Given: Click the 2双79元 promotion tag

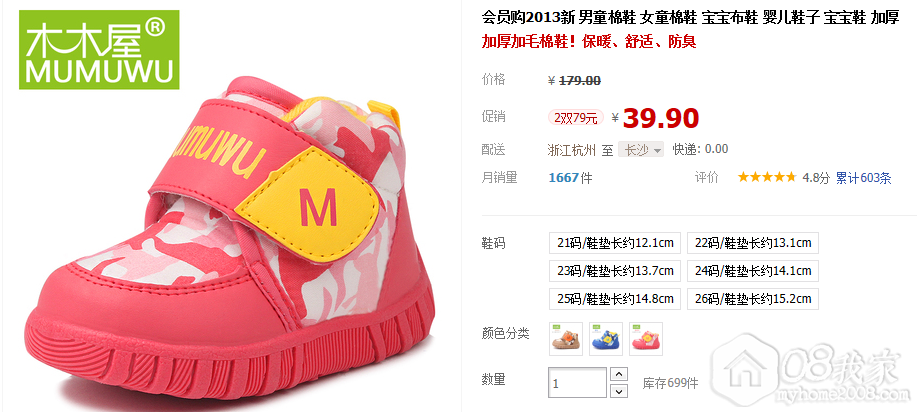Looking at the screenshot, I should point(575,118).
